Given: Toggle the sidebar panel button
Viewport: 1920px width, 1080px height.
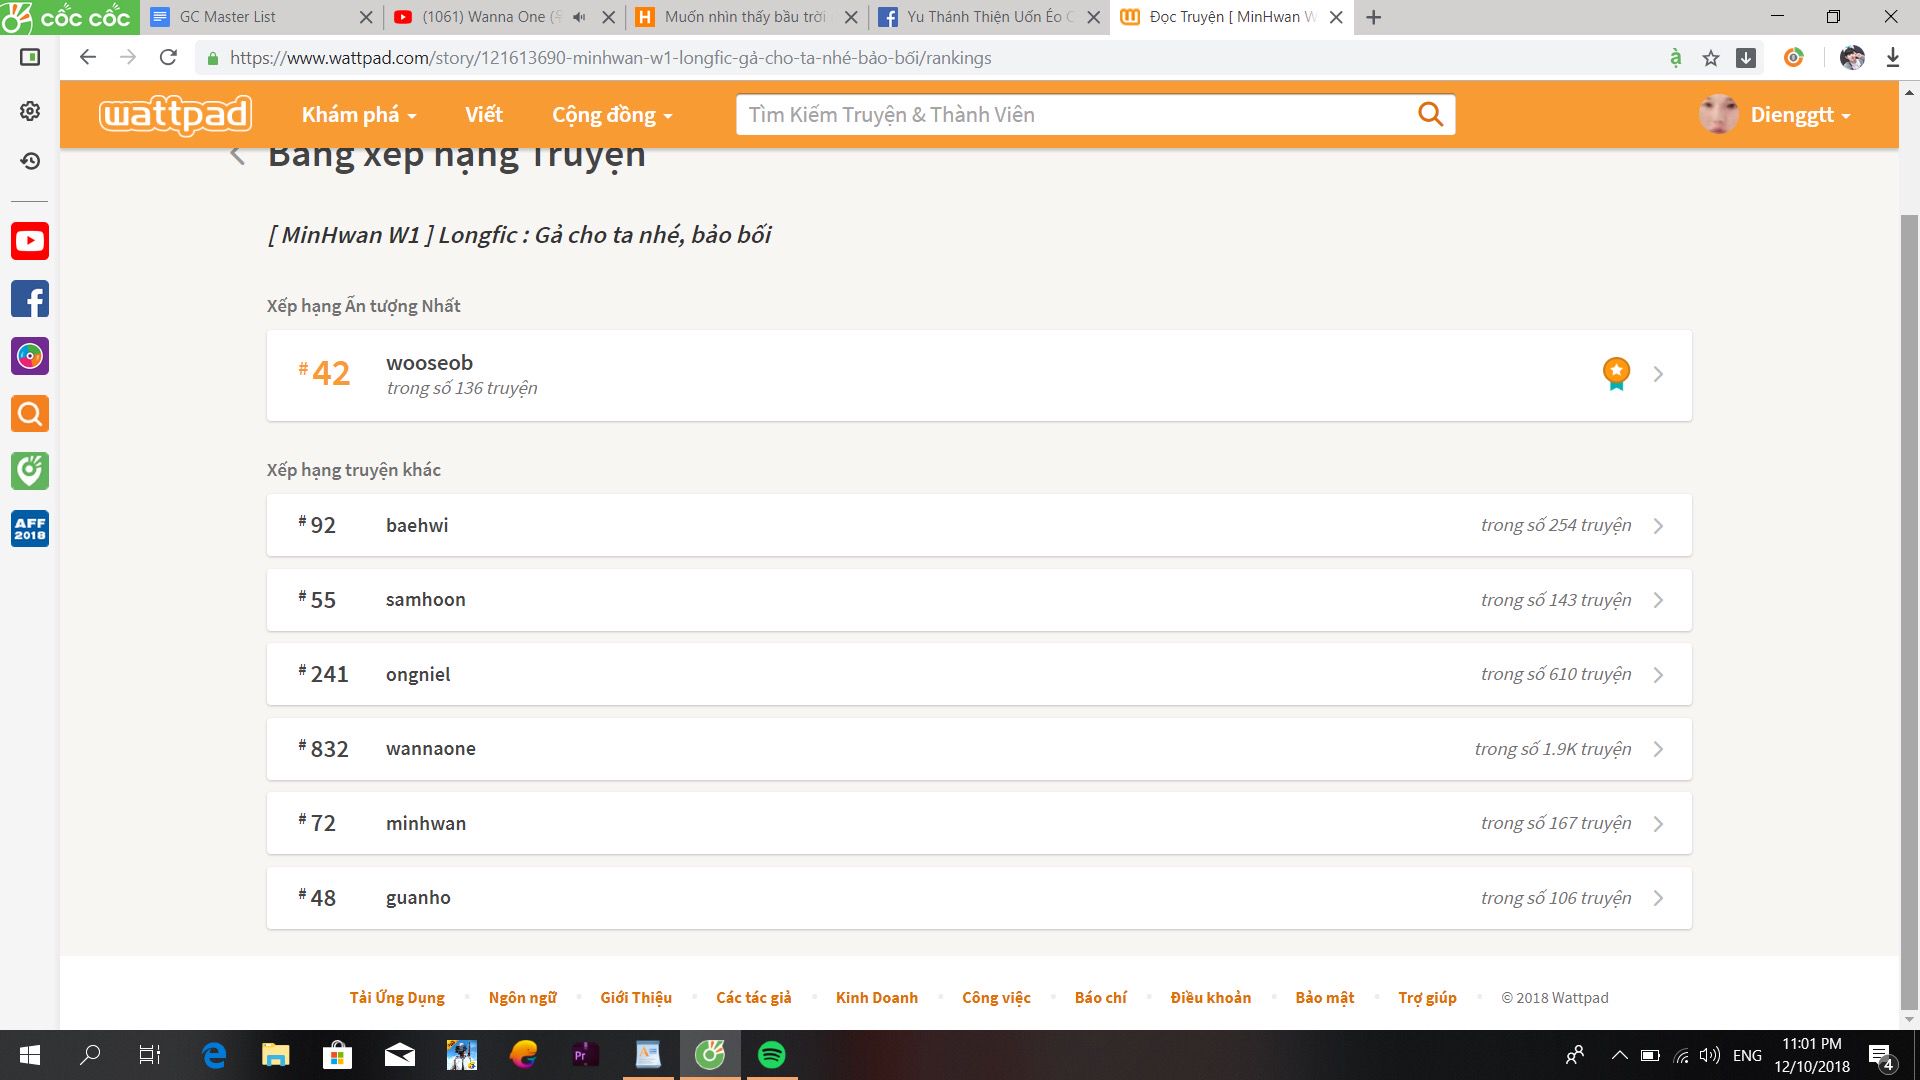Looking at the screenshot, I should pyautogui.click(x=30, y=57).
